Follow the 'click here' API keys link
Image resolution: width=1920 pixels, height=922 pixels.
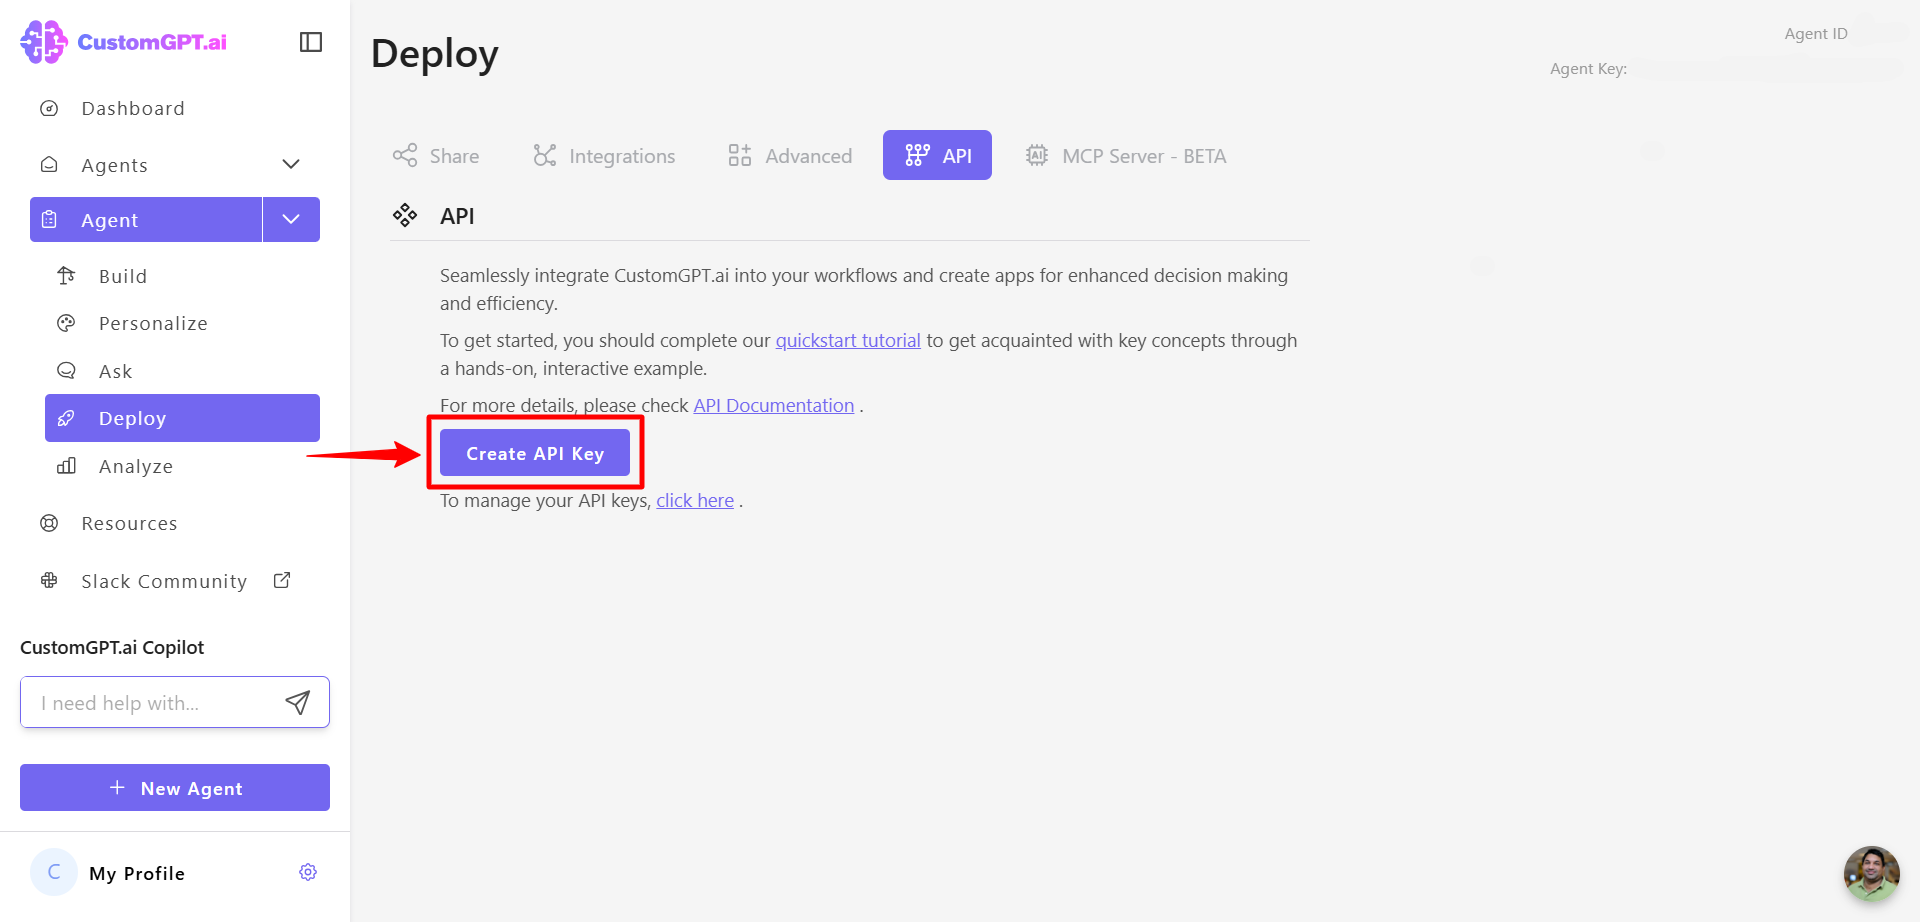[695, 500]
